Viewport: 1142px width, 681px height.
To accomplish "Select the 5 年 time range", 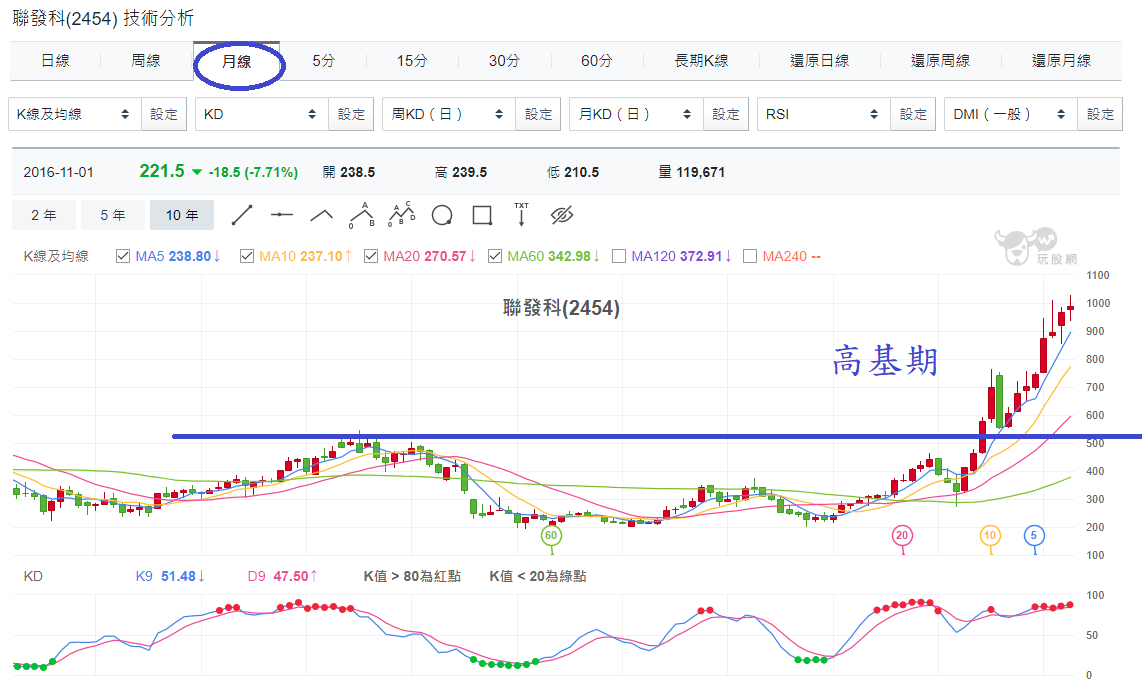I will coord(113,215).
